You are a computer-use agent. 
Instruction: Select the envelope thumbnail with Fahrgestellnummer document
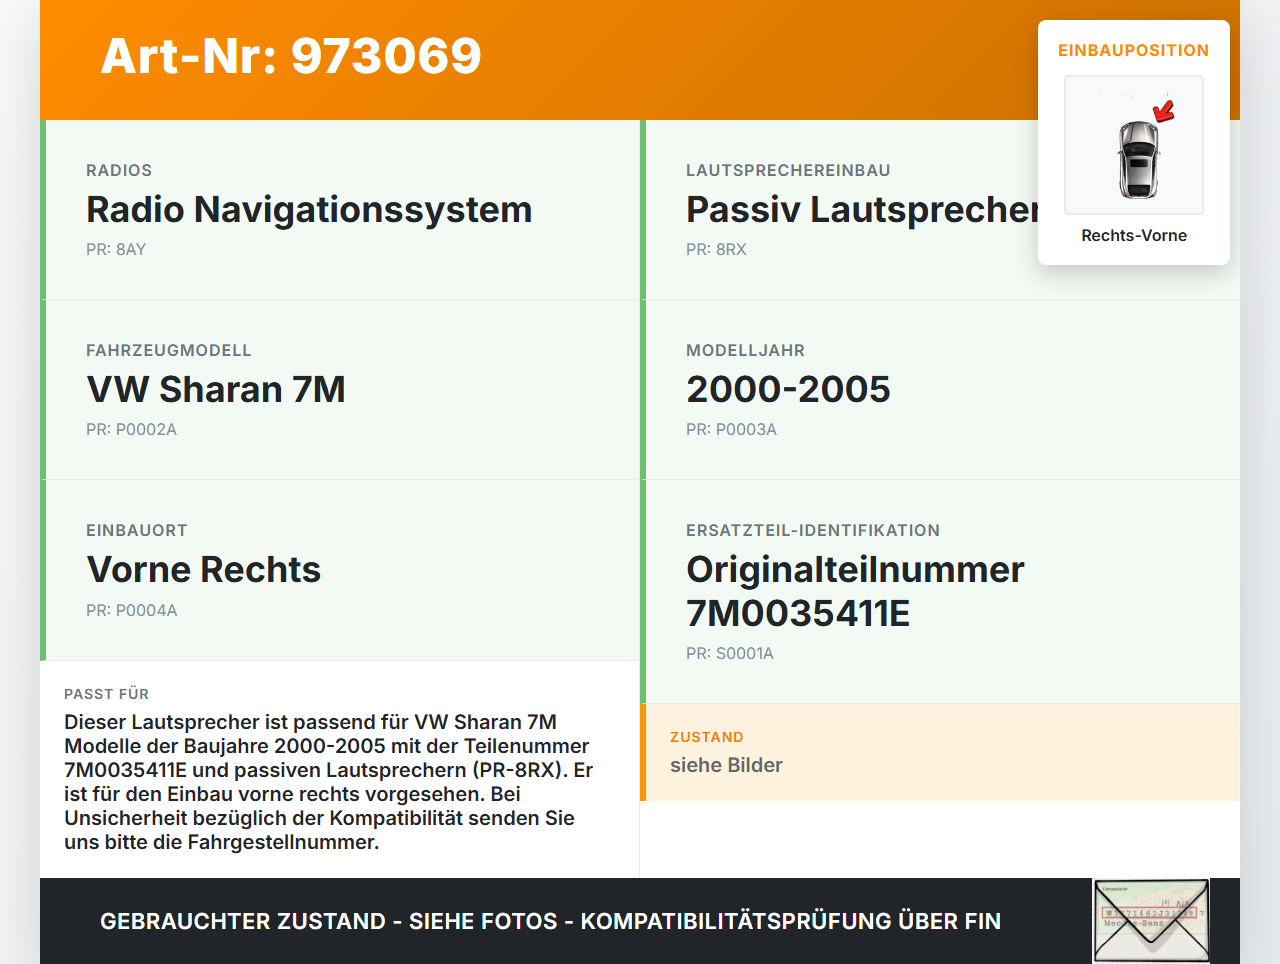coord(1150,919)
